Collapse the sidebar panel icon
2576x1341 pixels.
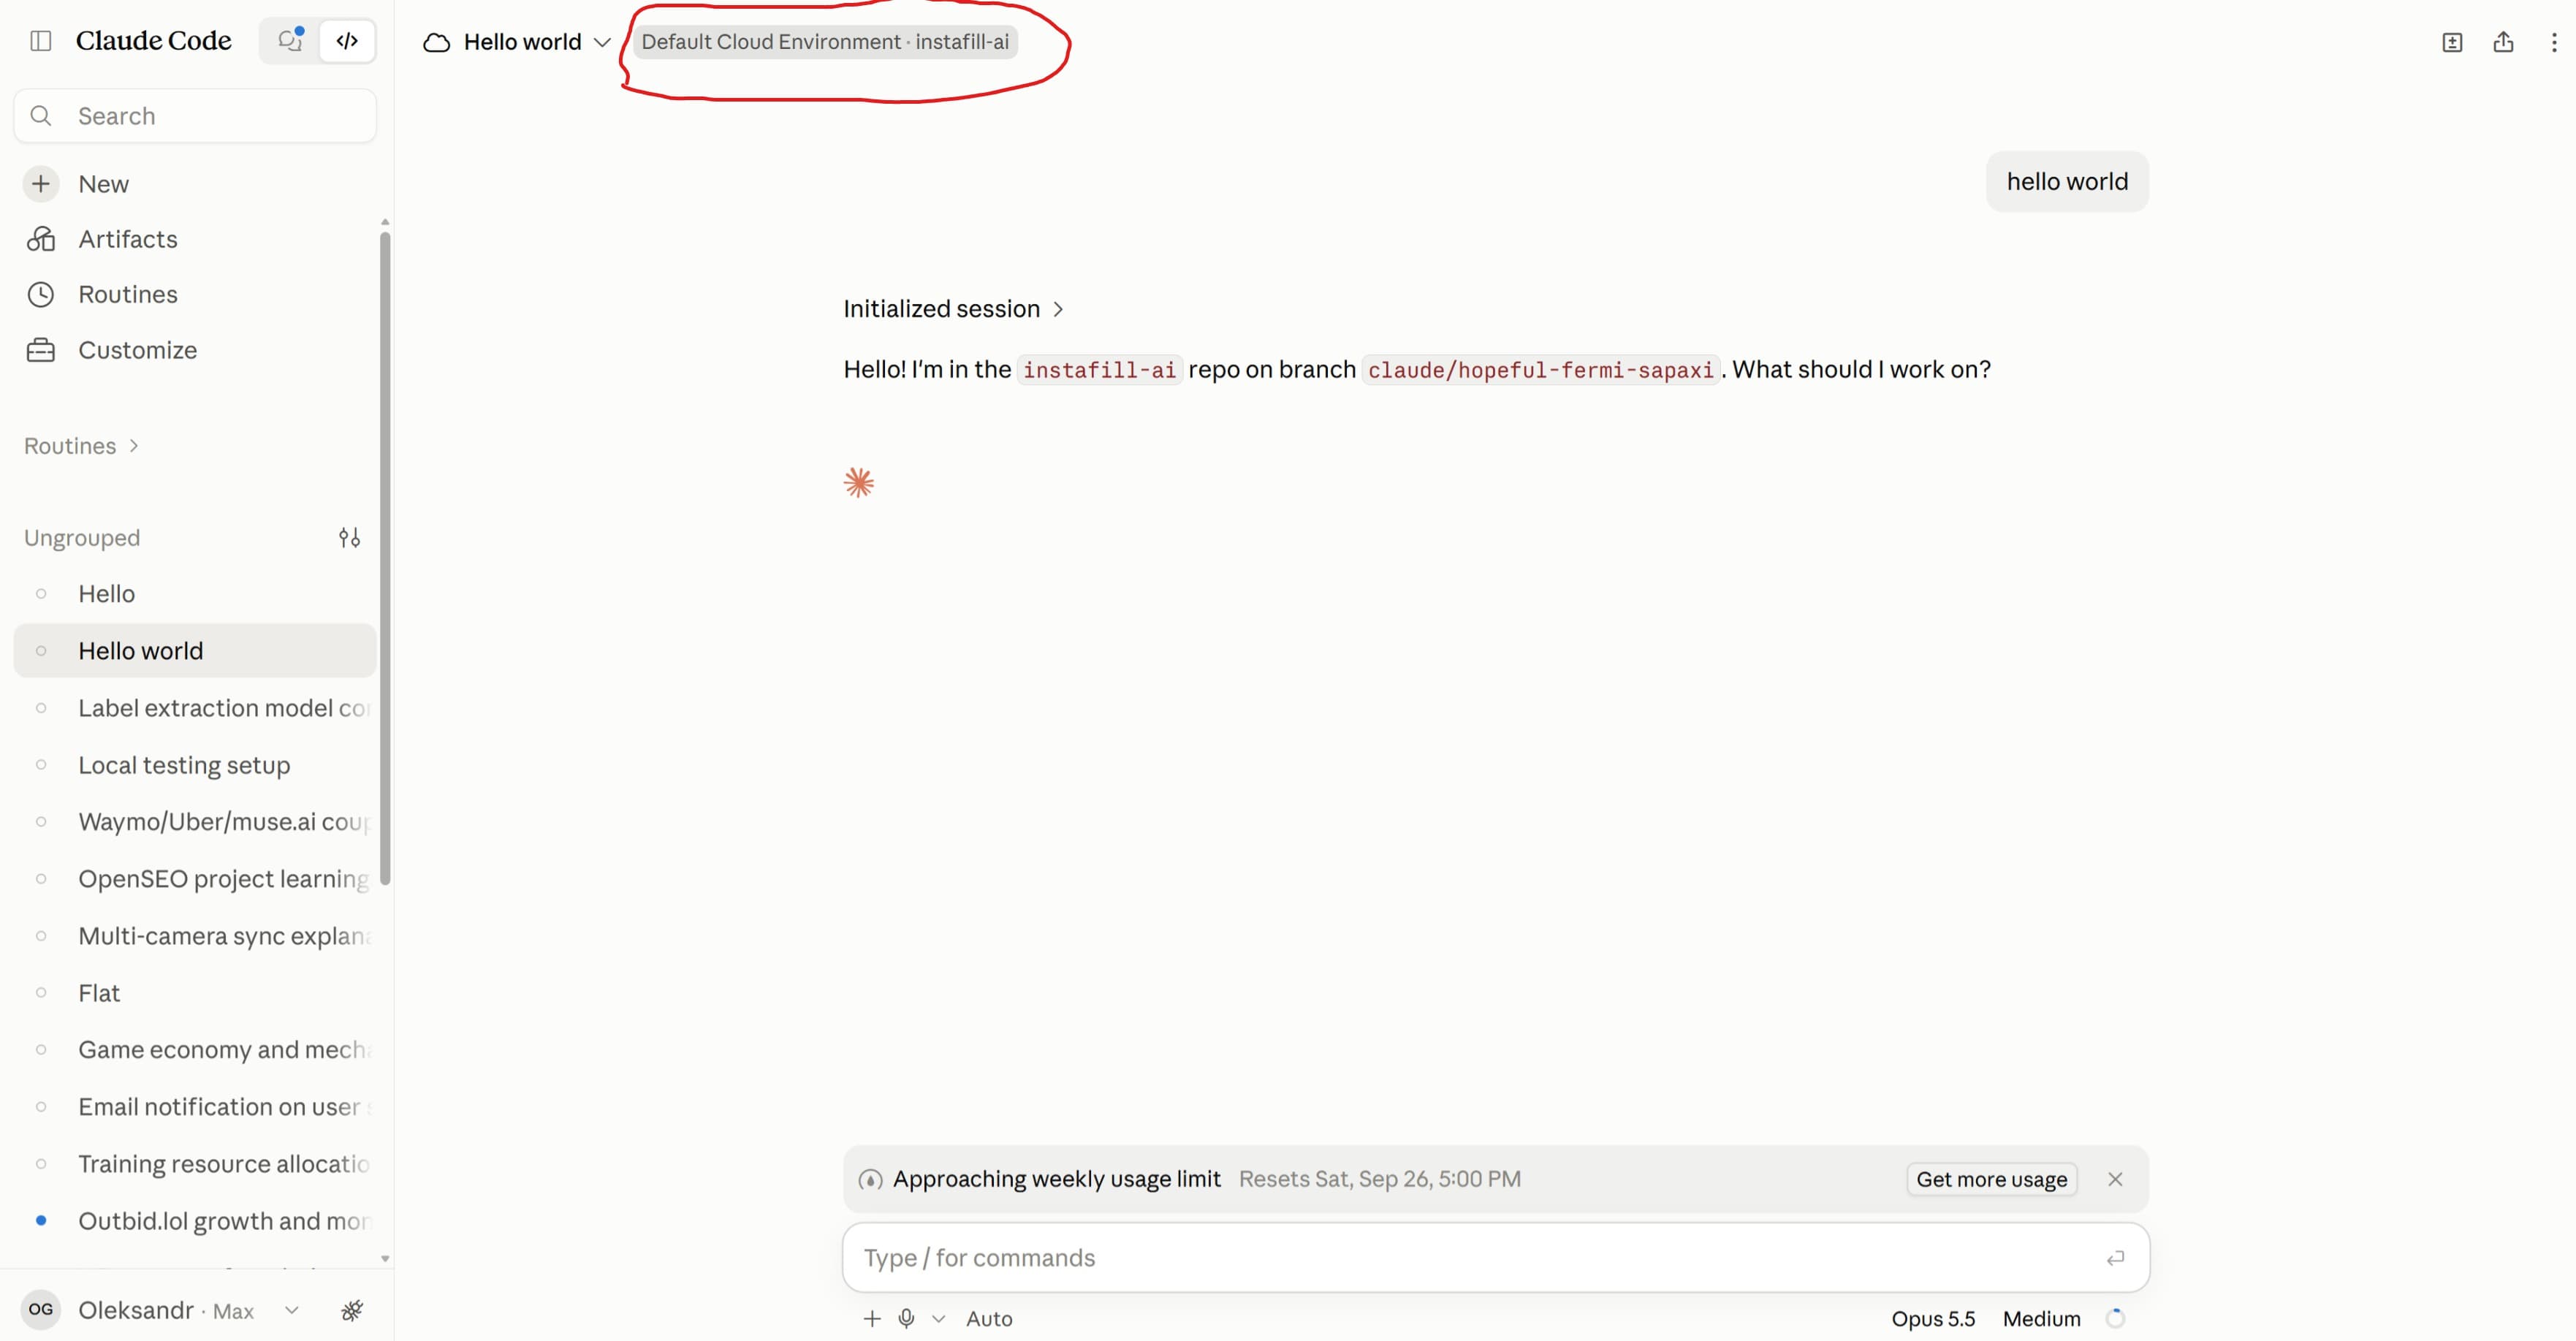tap(41, 41)
